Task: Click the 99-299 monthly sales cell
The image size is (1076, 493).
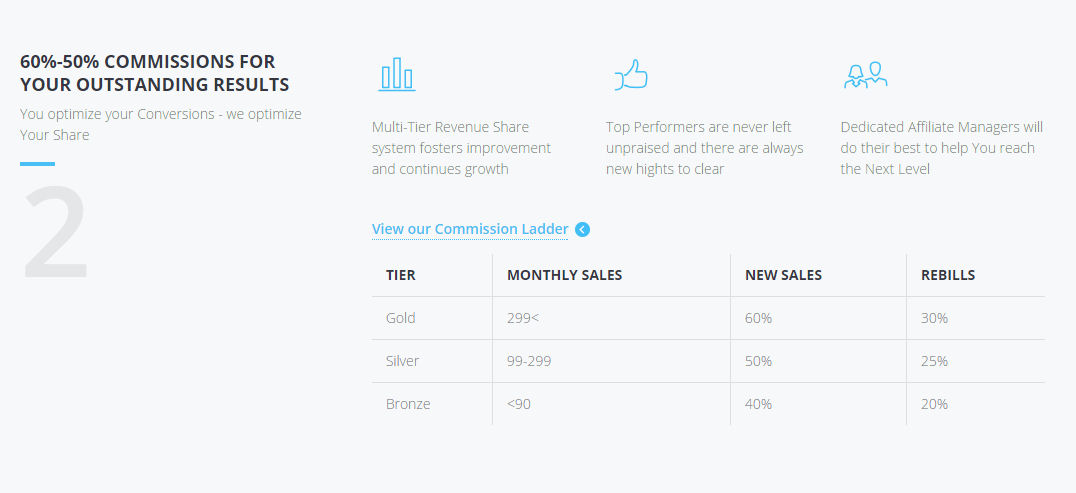Action: pyautogui.click(x=529, y=361)
